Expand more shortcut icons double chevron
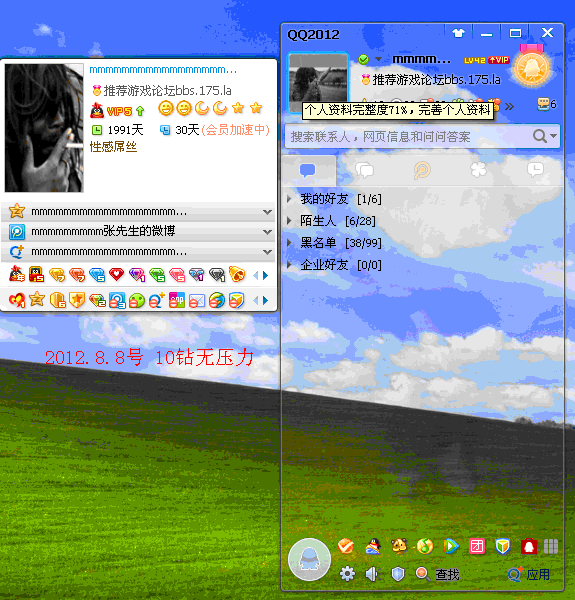The image size is (575, 600). pyautogui.click(x=509, y=106)
